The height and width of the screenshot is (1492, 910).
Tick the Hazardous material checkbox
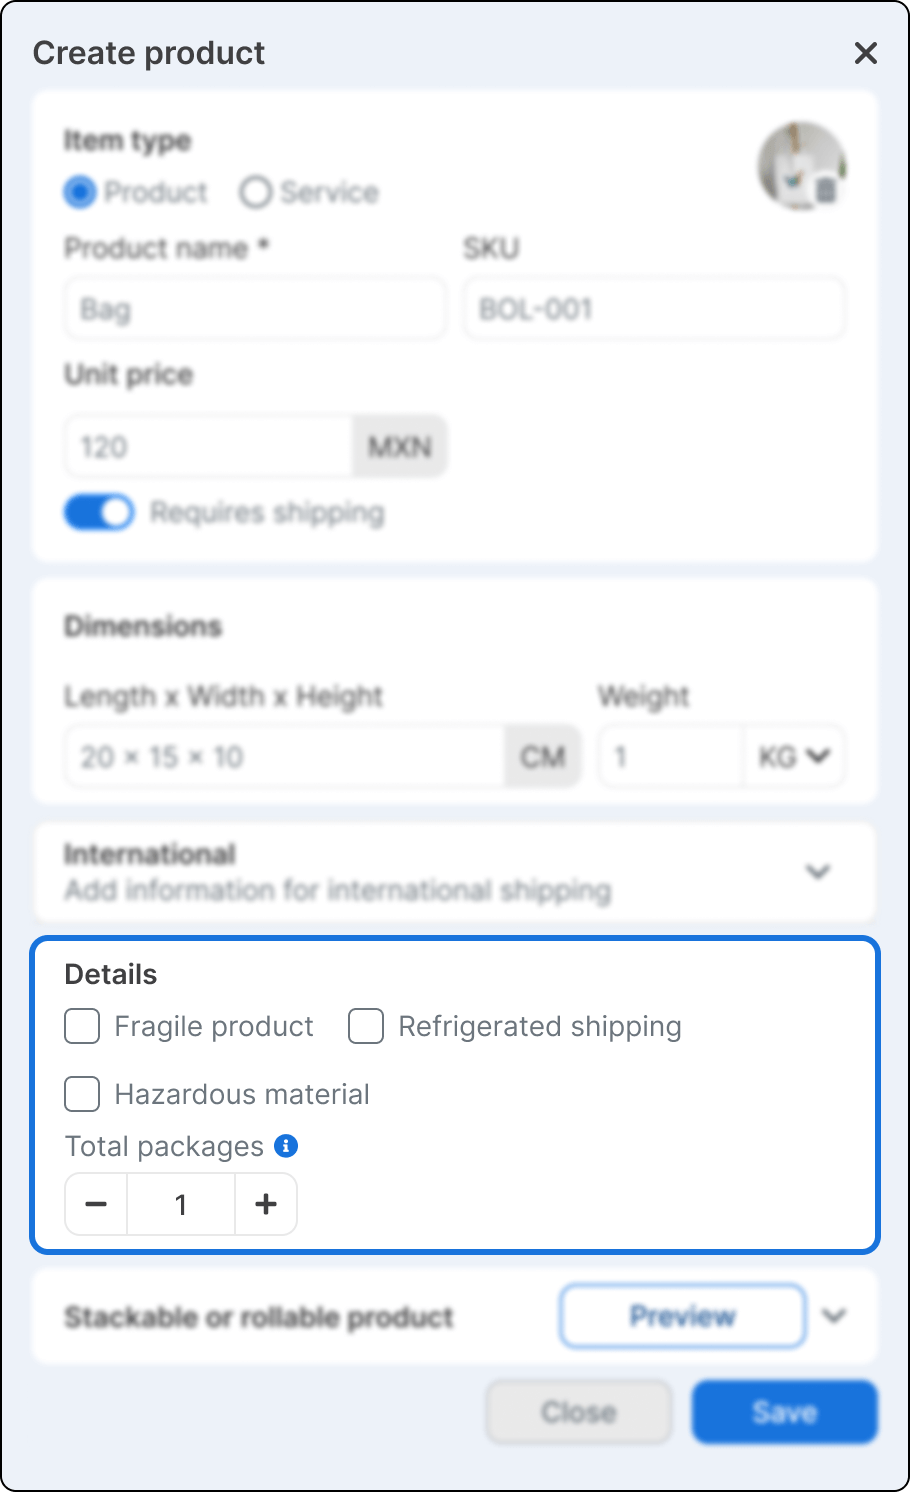tap(82, 1094)
